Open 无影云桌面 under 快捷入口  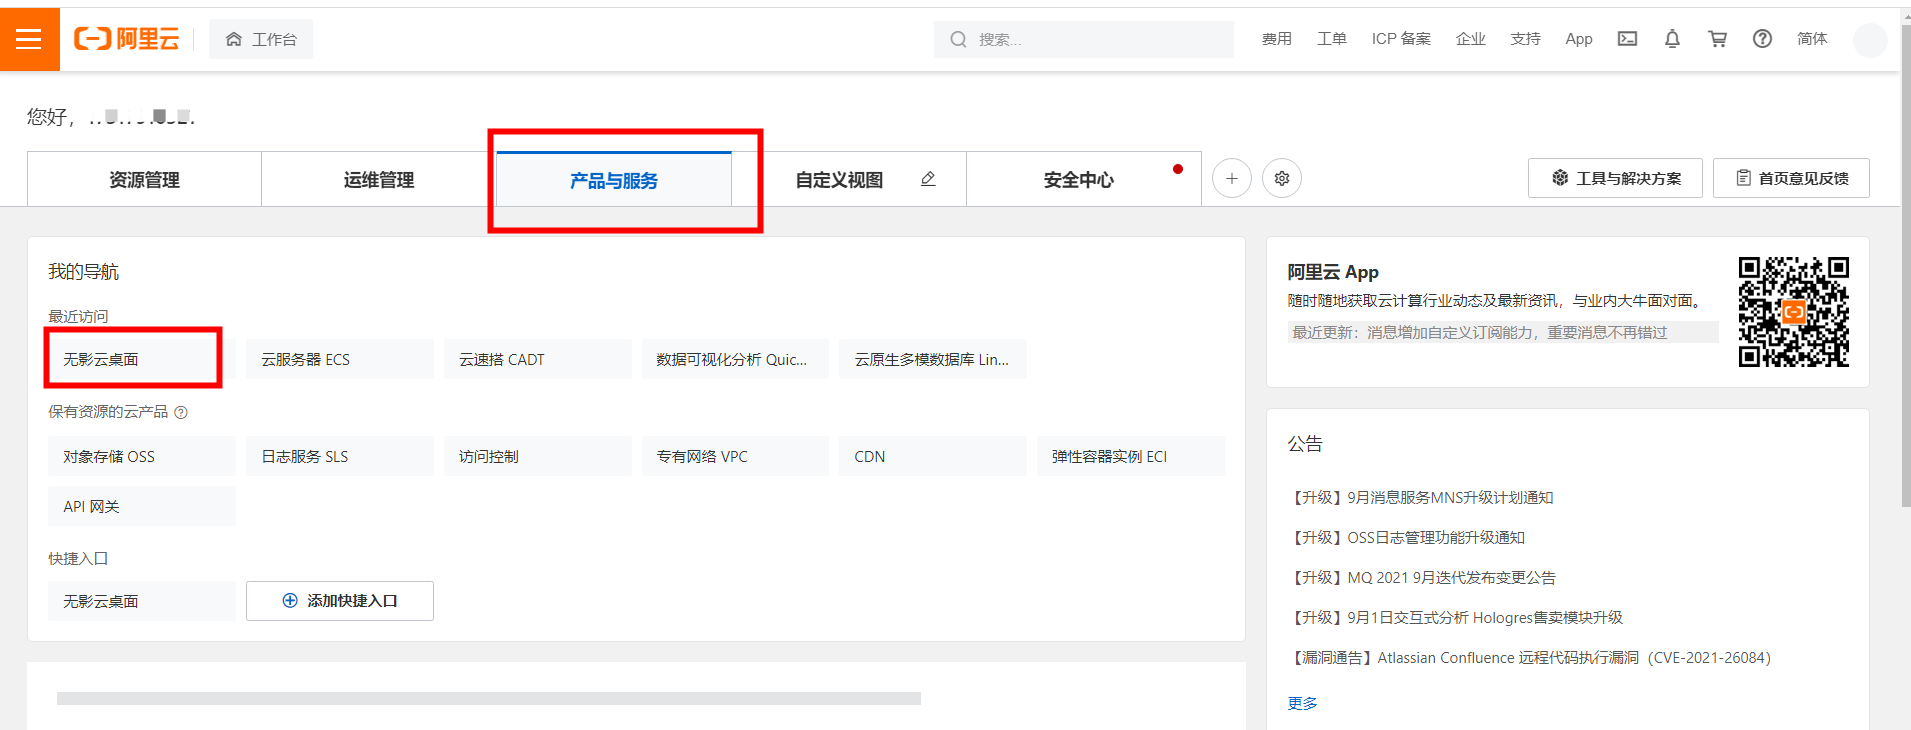coord(142,601)
